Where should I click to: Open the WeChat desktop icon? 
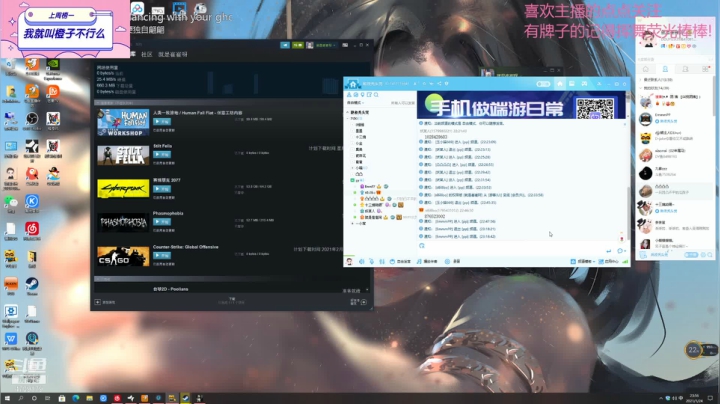click(x=11, y=202)
